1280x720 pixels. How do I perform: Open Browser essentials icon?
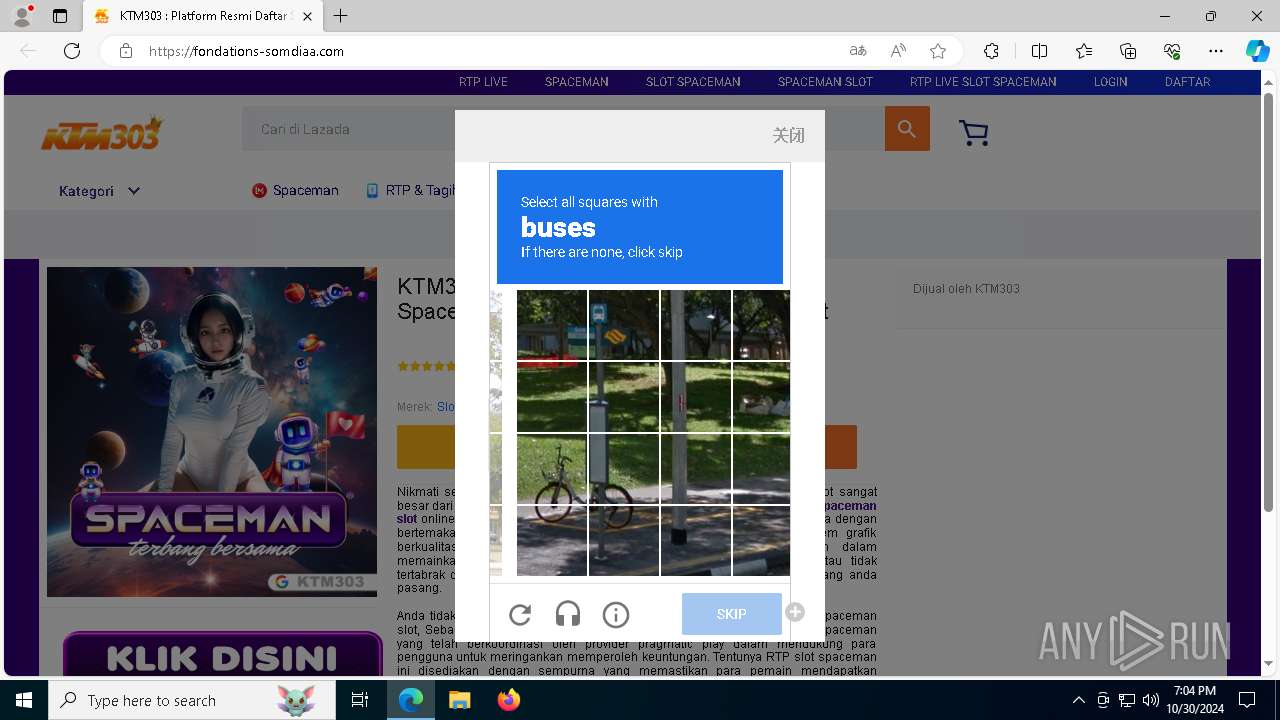coord(1172,51)
